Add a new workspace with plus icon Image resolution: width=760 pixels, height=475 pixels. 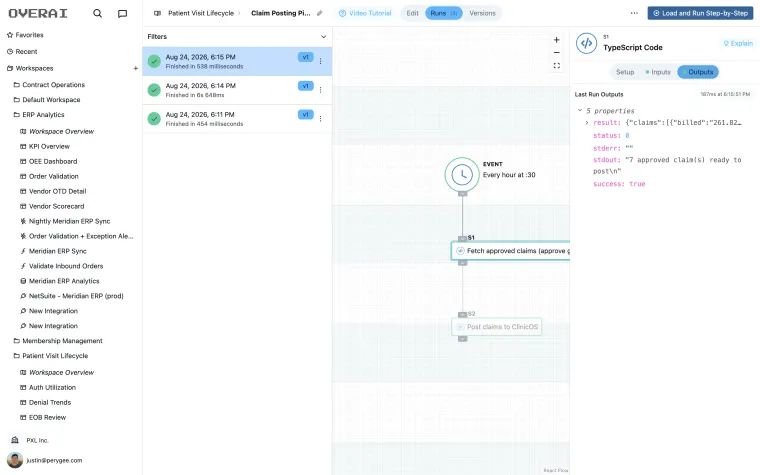click(x=136, y=68)
